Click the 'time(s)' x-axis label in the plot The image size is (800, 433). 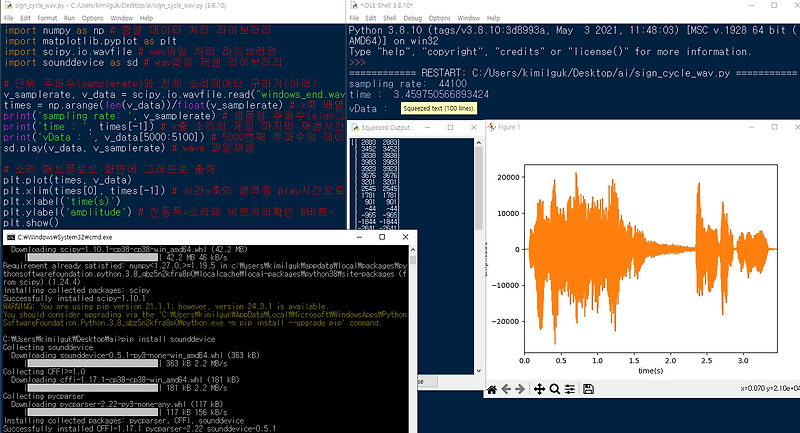click(651, 371)
